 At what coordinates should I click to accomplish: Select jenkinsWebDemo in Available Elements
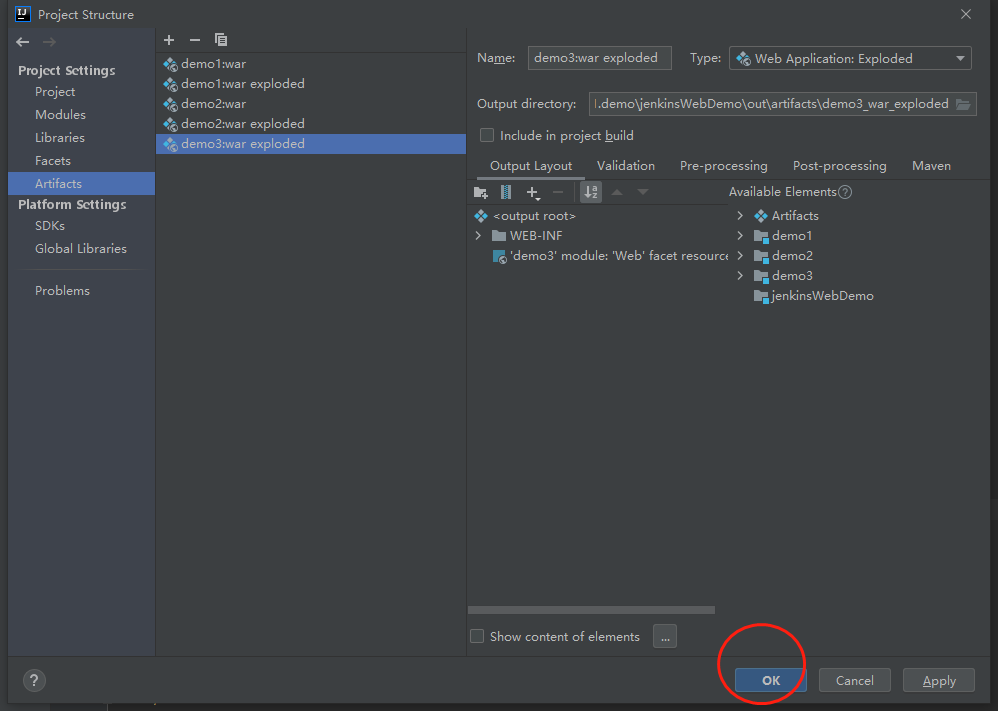(813, 296)
